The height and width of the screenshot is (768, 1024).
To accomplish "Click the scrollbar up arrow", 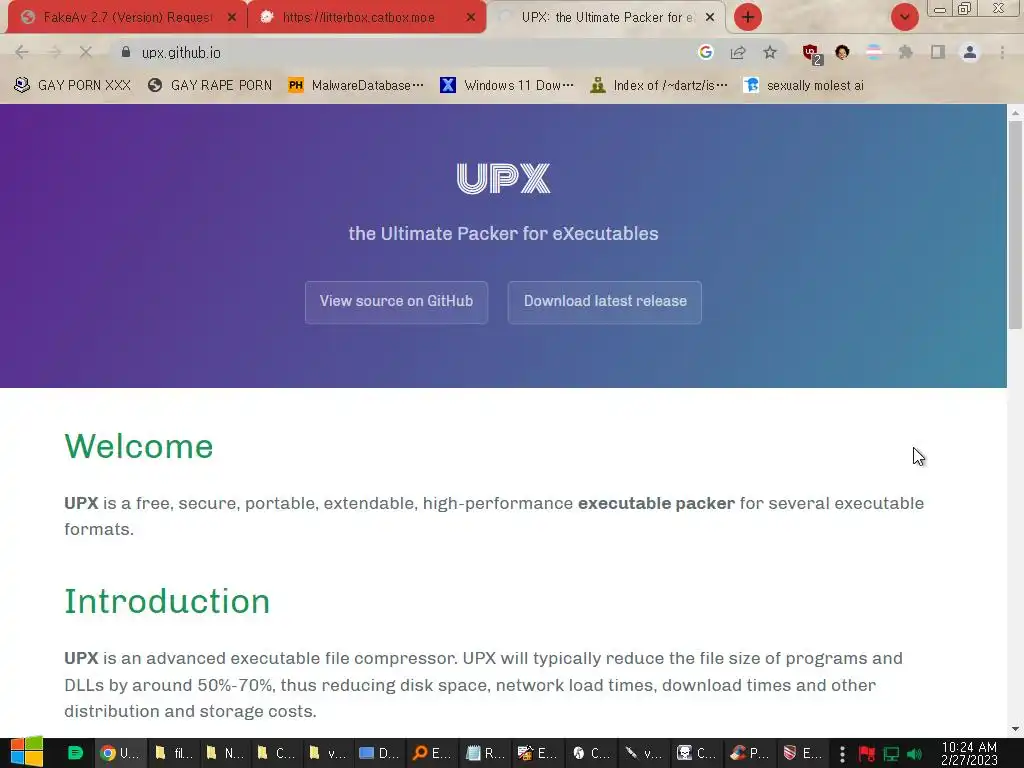I will tap(1015, 113).
